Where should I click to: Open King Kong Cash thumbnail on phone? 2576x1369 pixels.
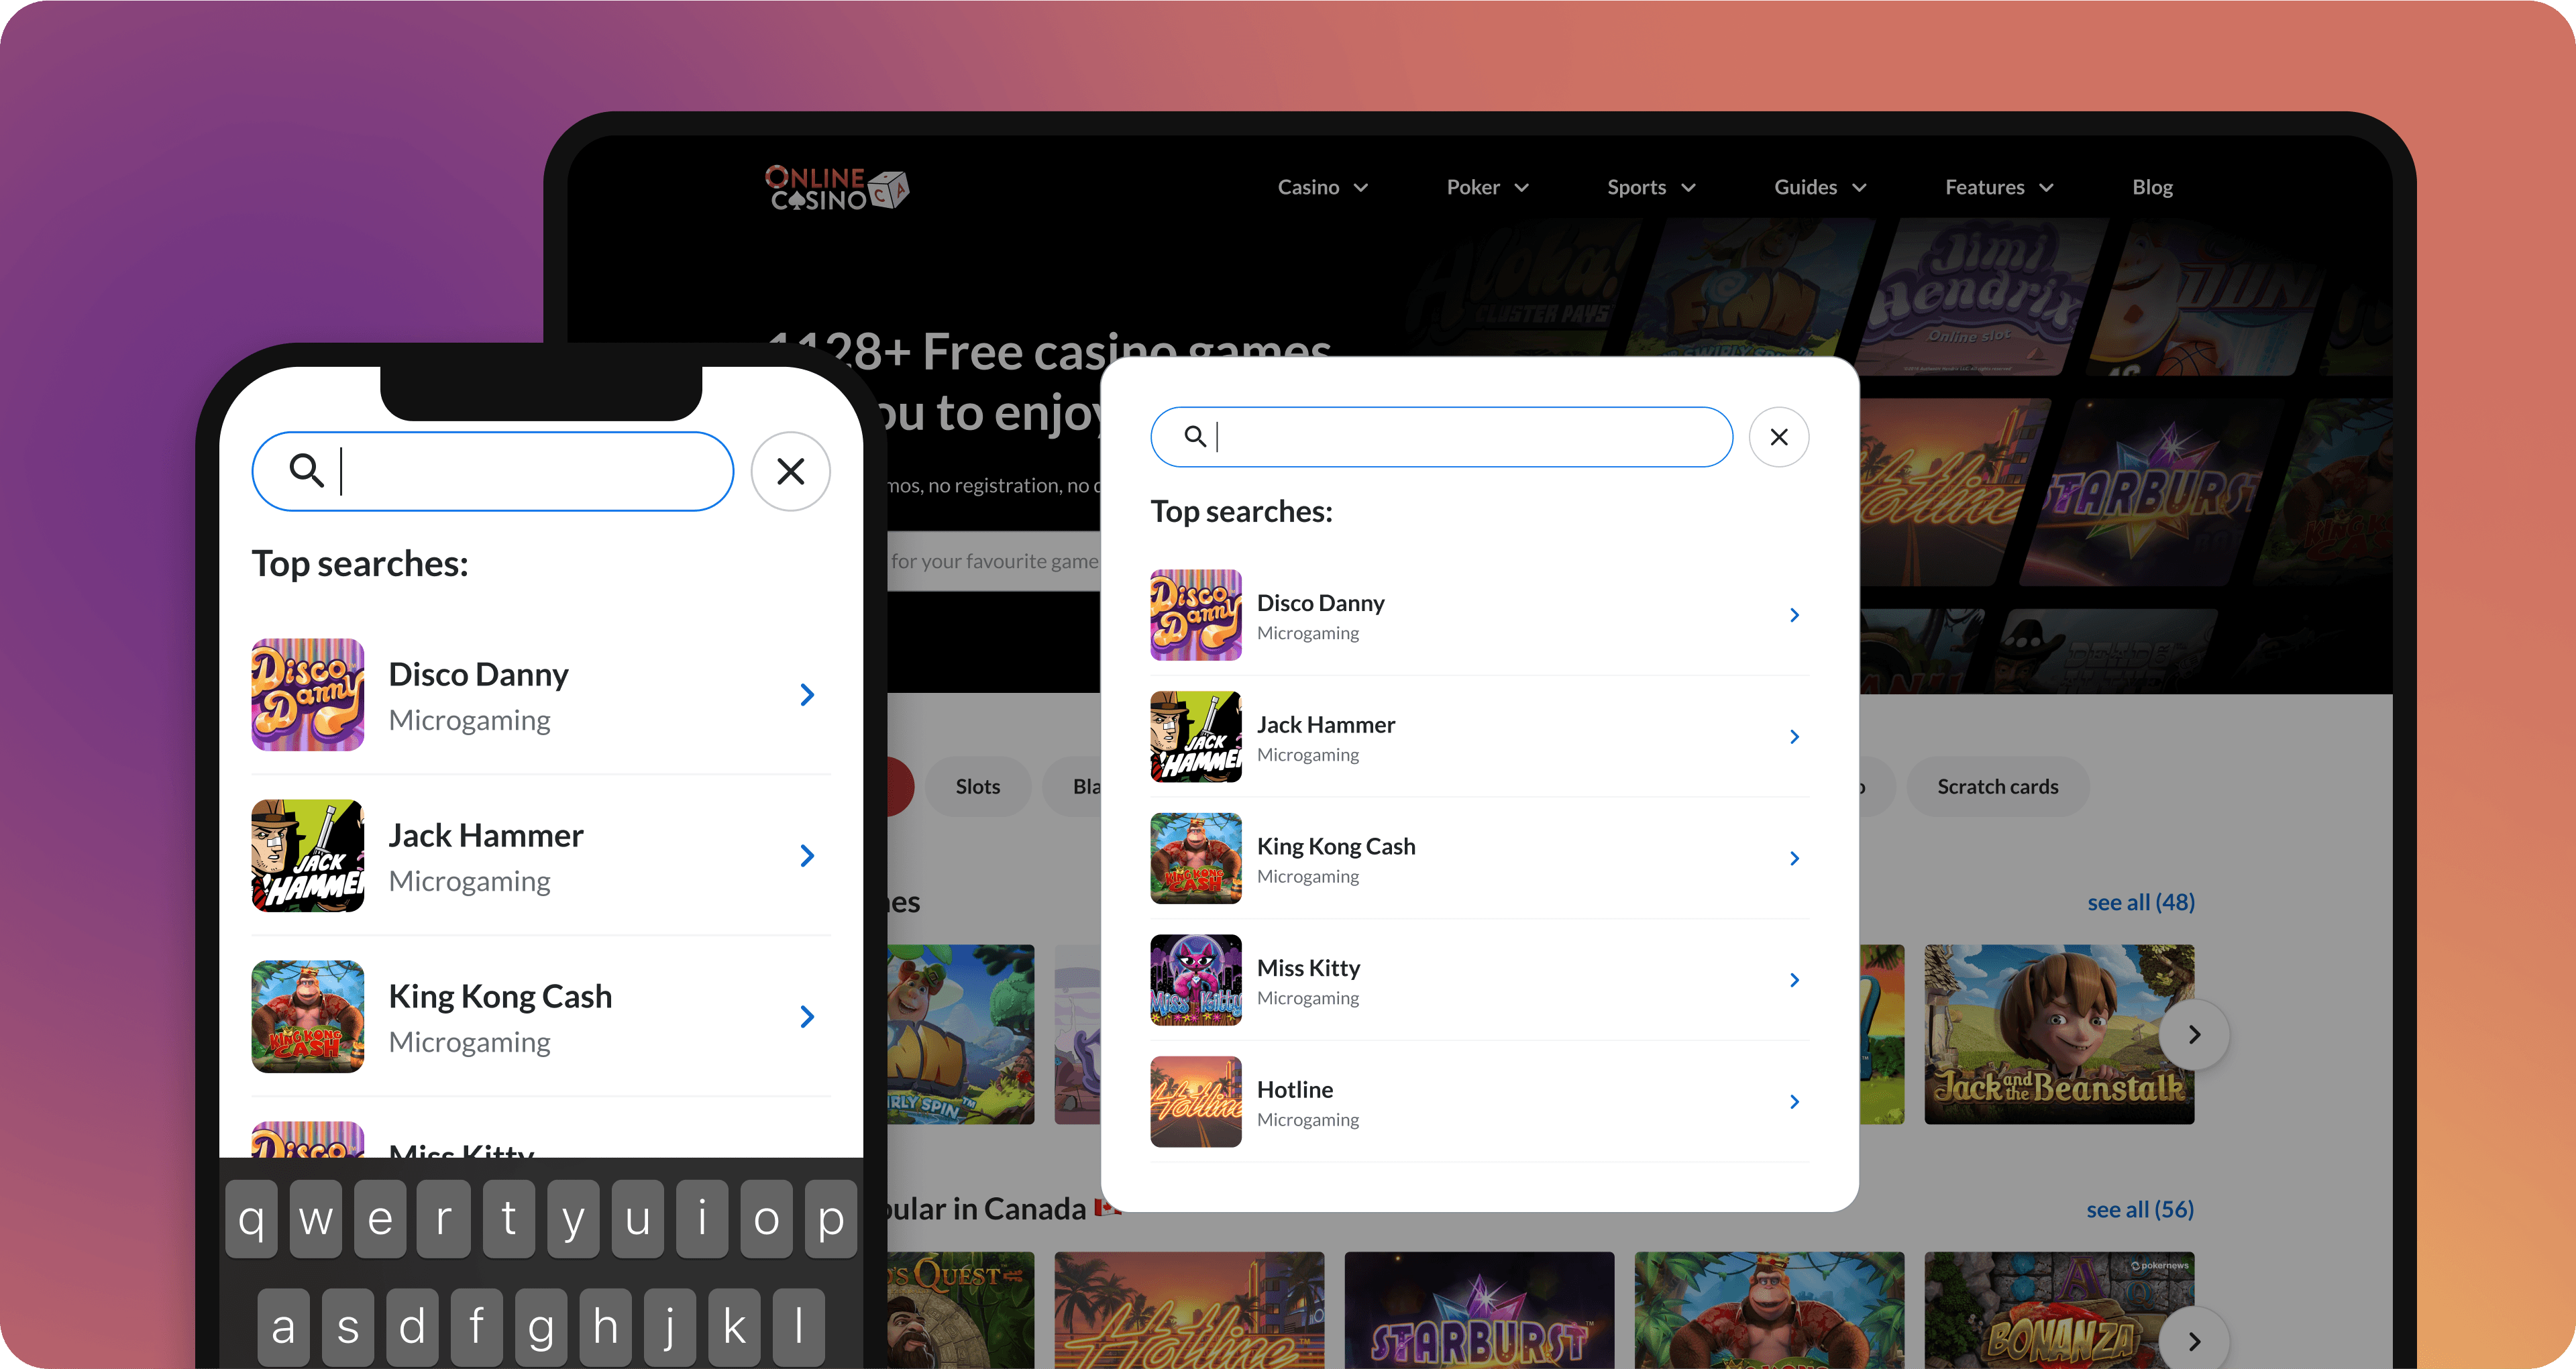point(308,1017)
